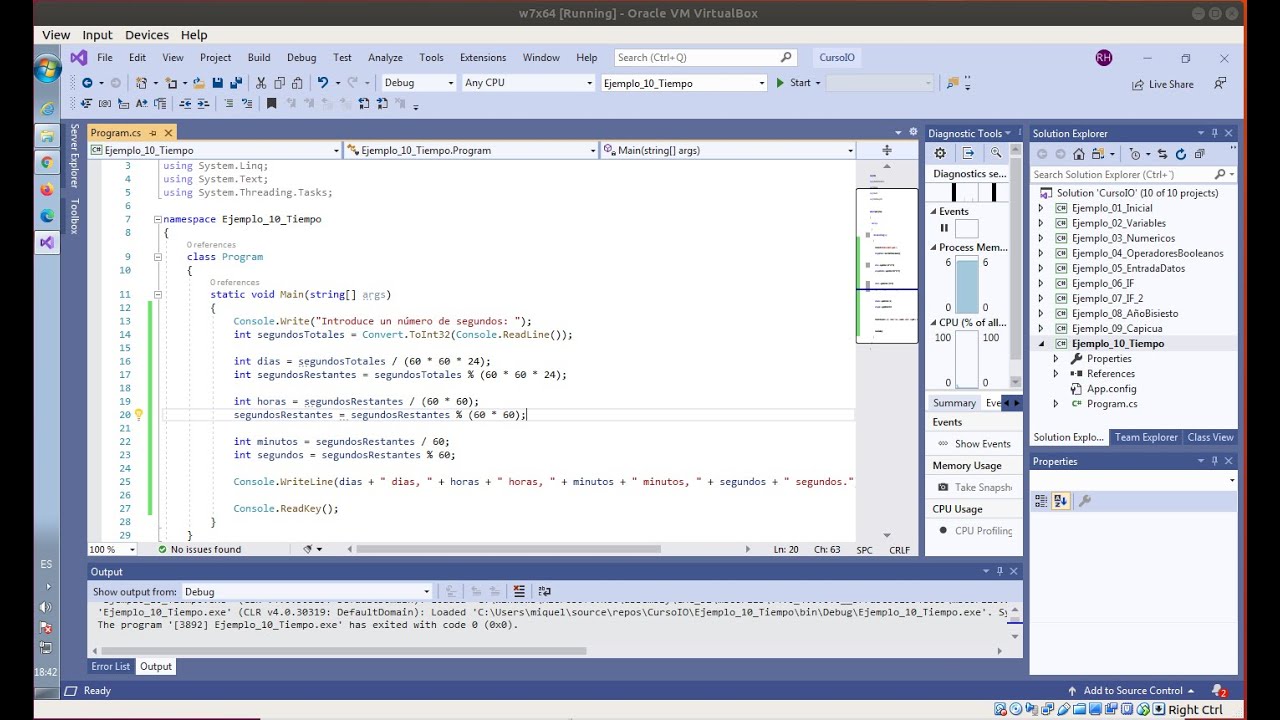
Task: Switch to the Team Explorer tab
Action: pyautogui.click(x=1146, y=437)
